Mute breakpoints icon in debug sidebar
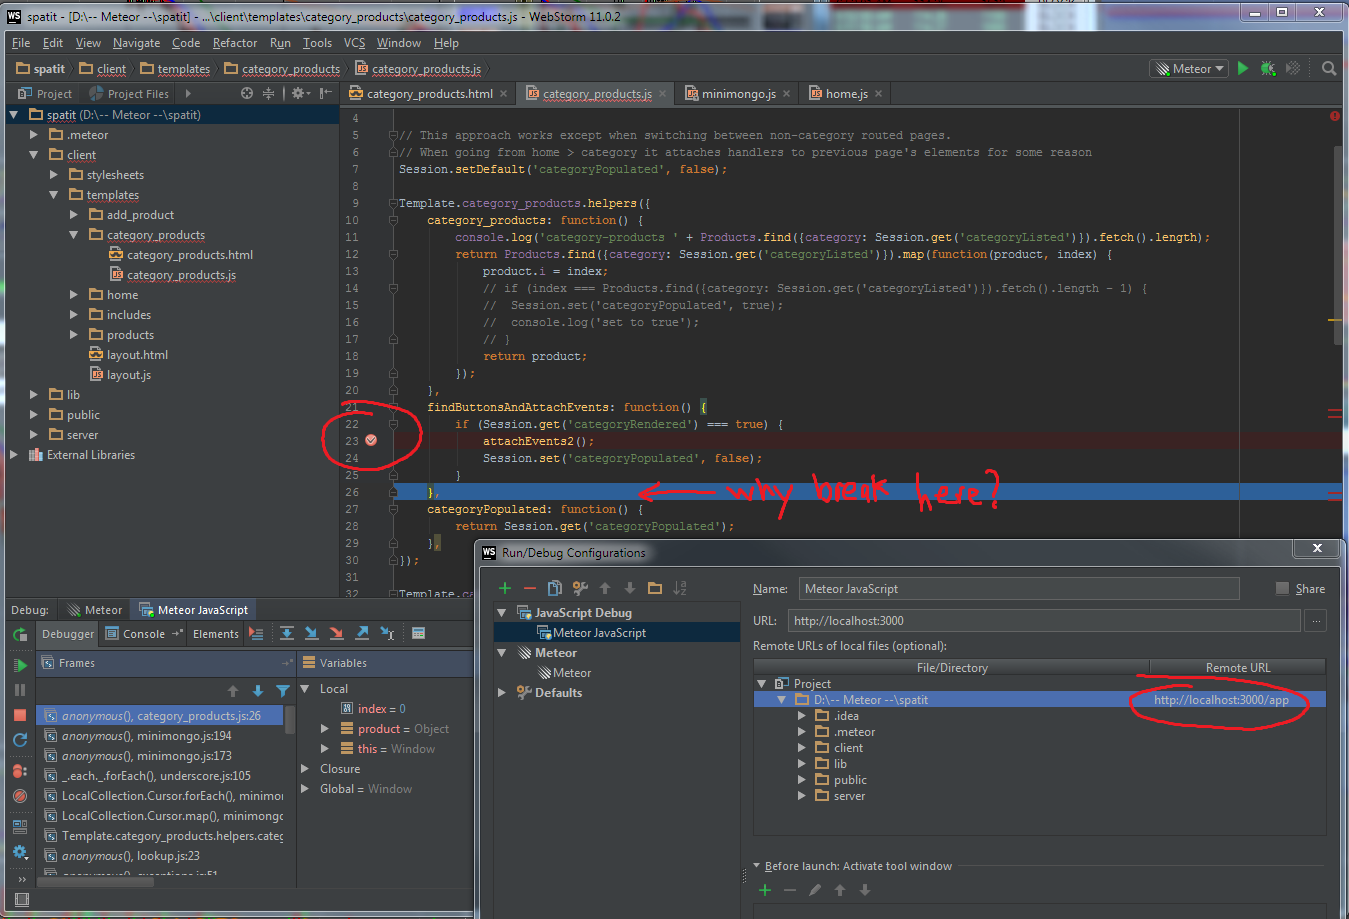Image resolution: width=1349 pixels, height=919 pixels. pyautogui.click(x=20, y=796)
